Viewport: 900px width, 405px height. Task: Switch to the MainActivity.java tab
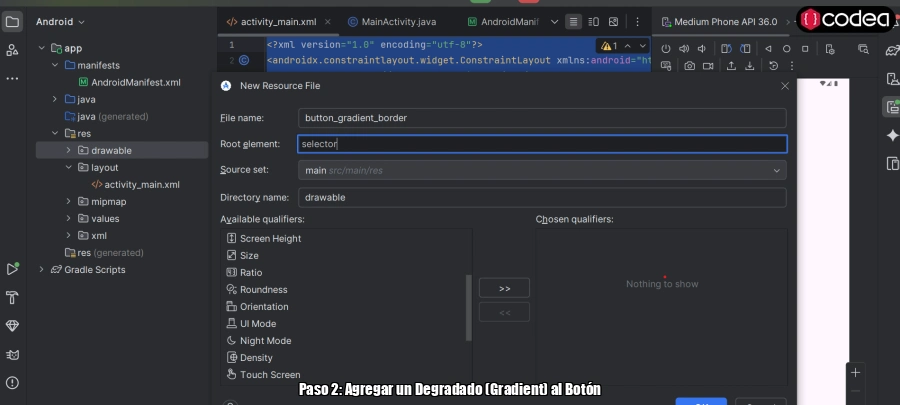point(393,21)
